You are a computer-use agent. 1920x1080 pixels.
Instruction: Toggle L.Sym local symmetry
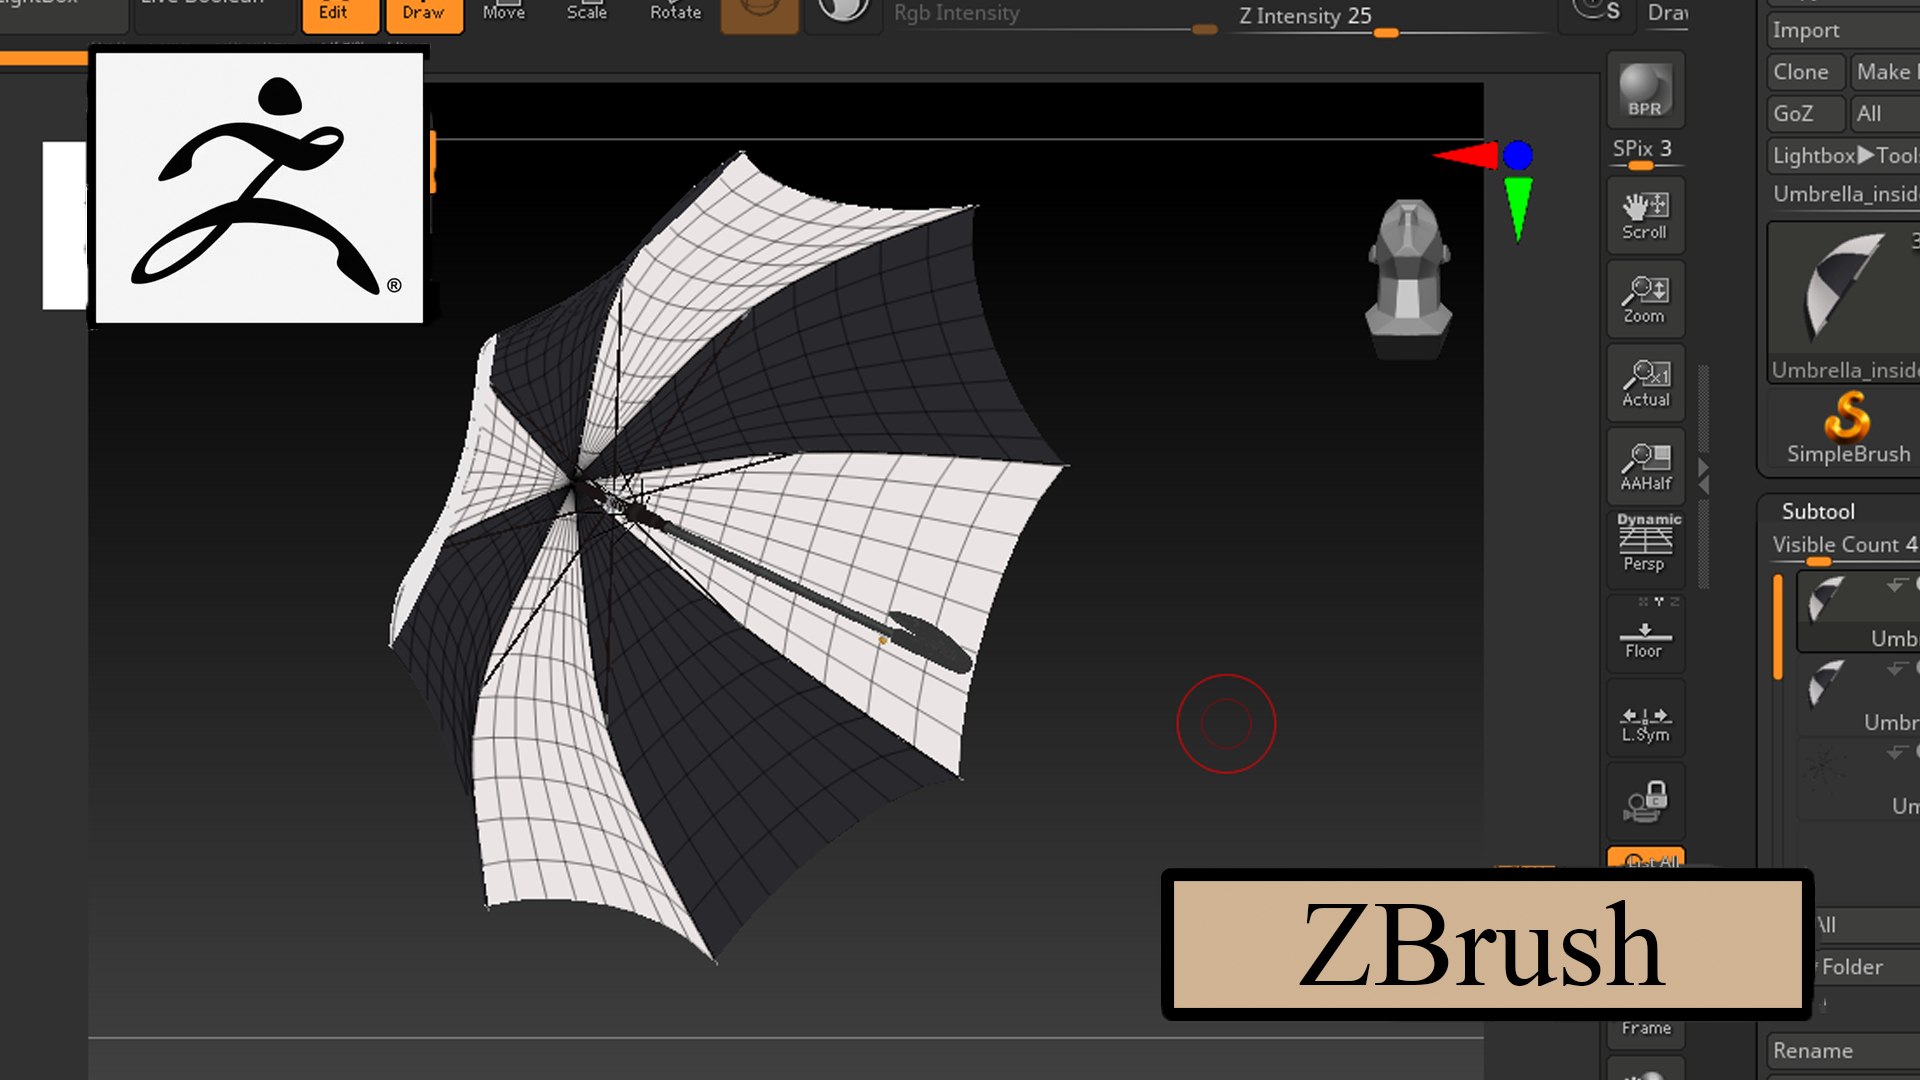1645,720
